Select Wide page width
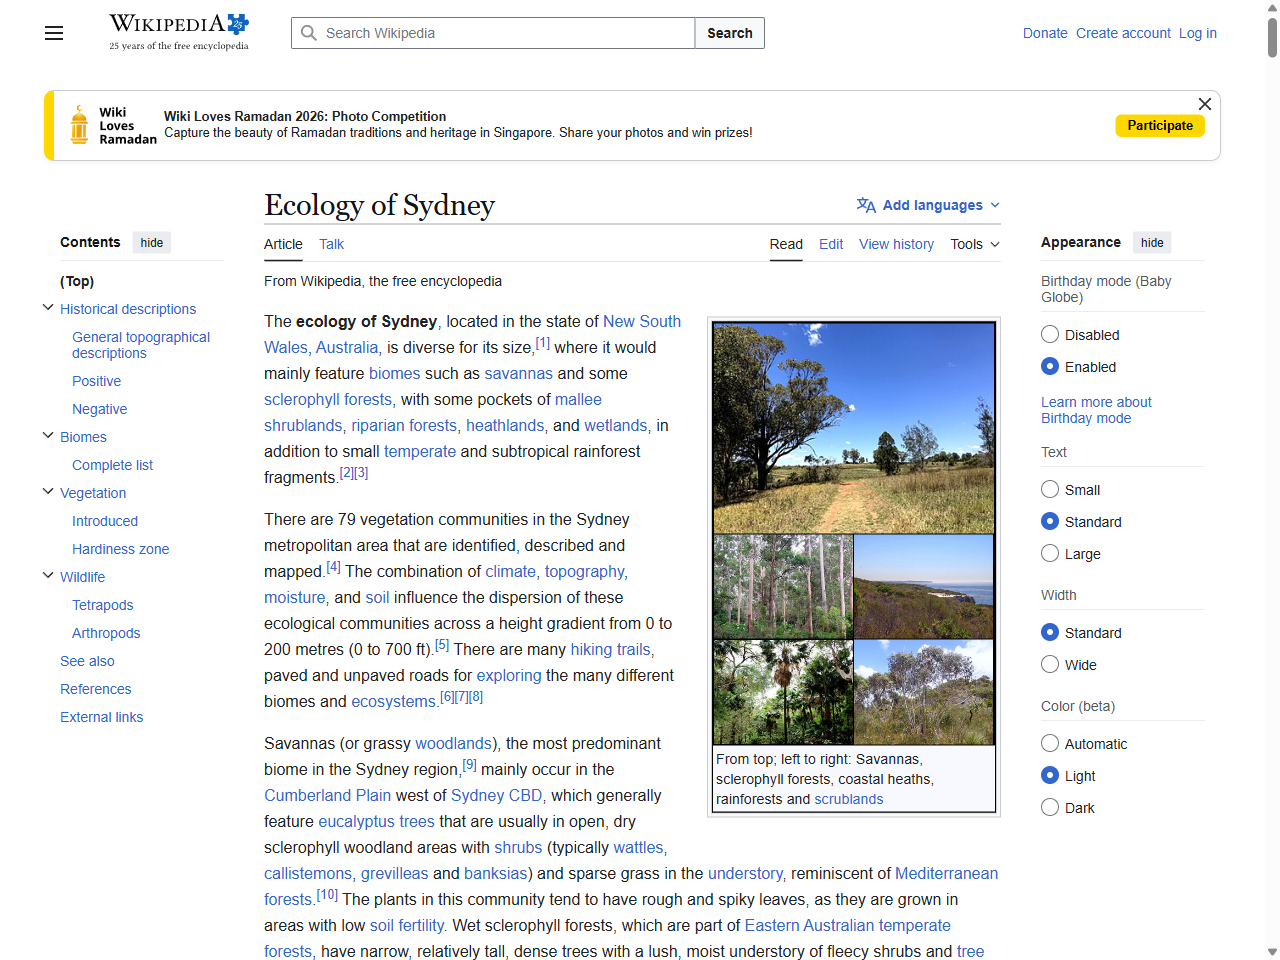Viewport: 1280px width, 960px height. click(1050, 664)
